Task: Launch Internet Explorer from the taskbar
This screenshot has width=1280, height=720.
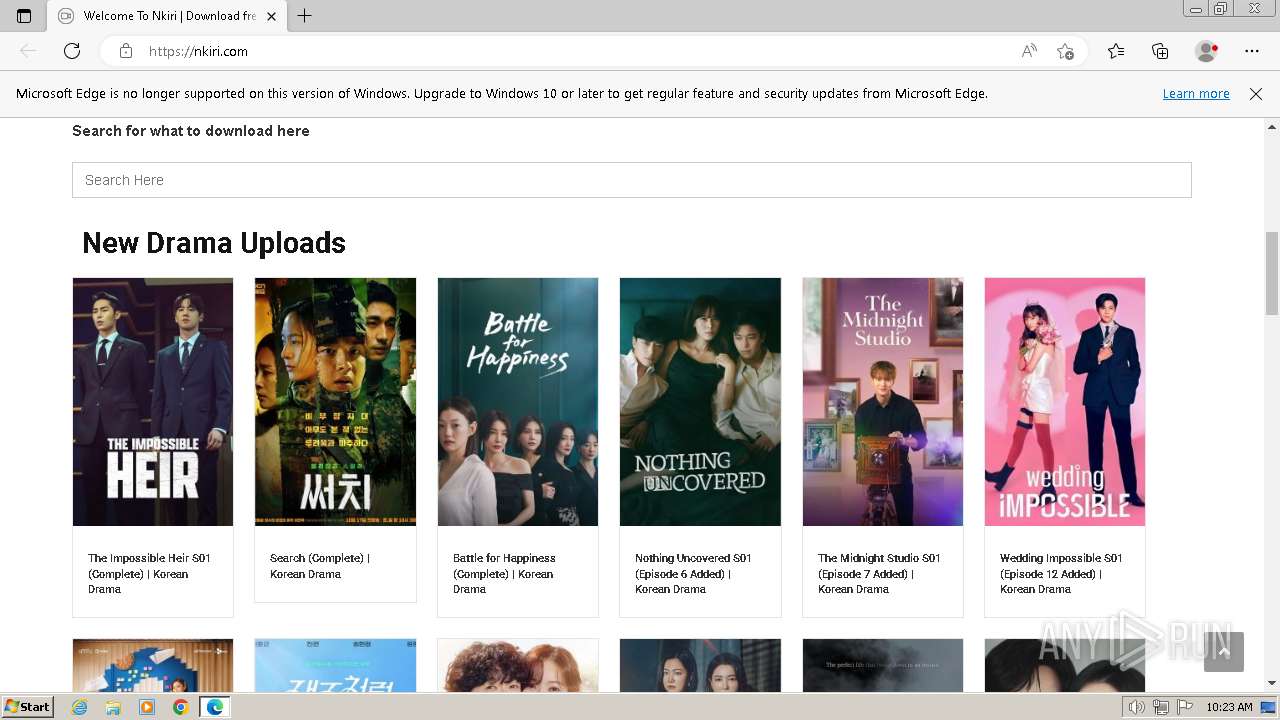Action: coord(80,707)
